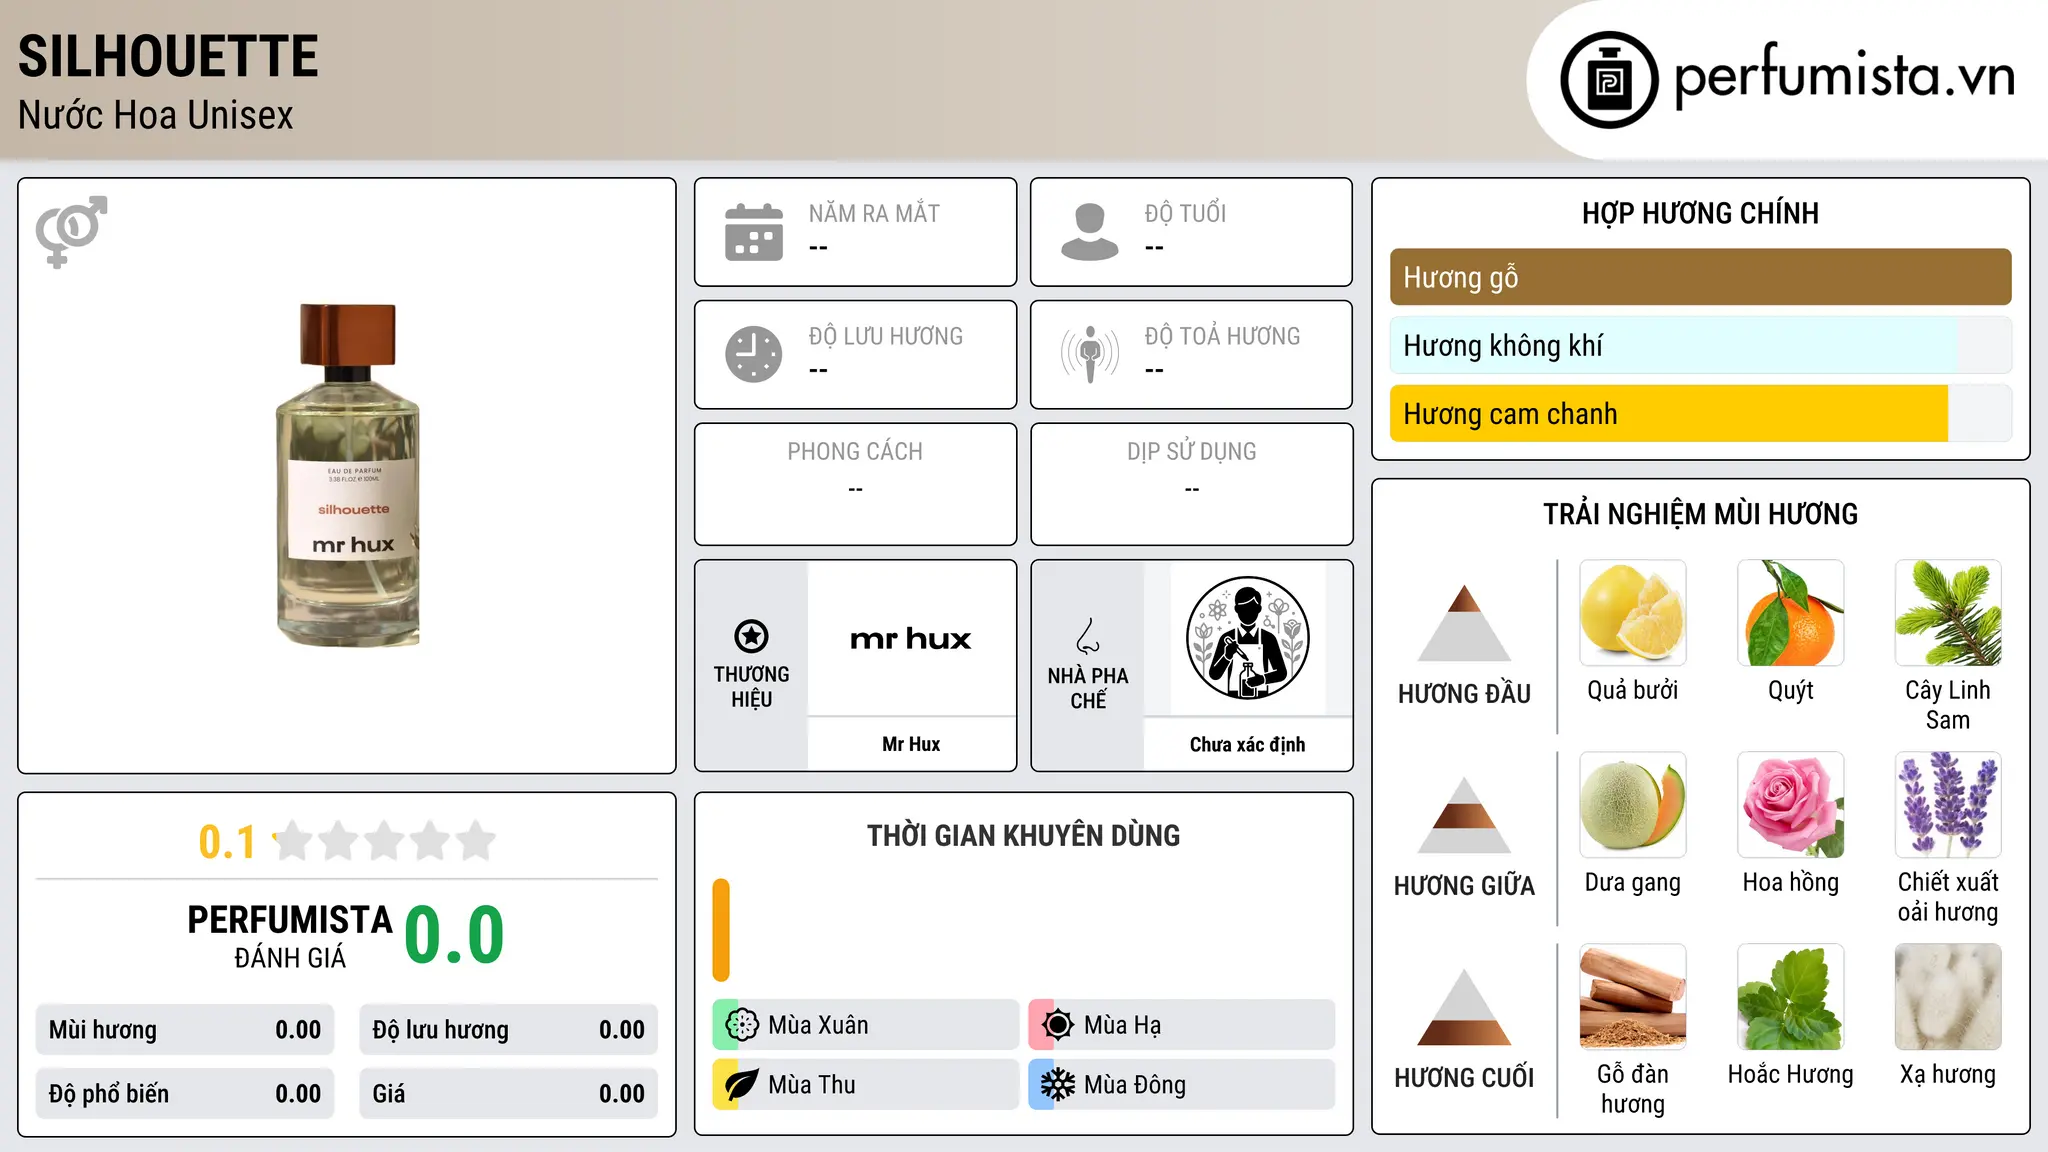Viewport: 2048px width, 1152px height.
Task: Click the Năm ra mắt label
Action: coord(874,213)
